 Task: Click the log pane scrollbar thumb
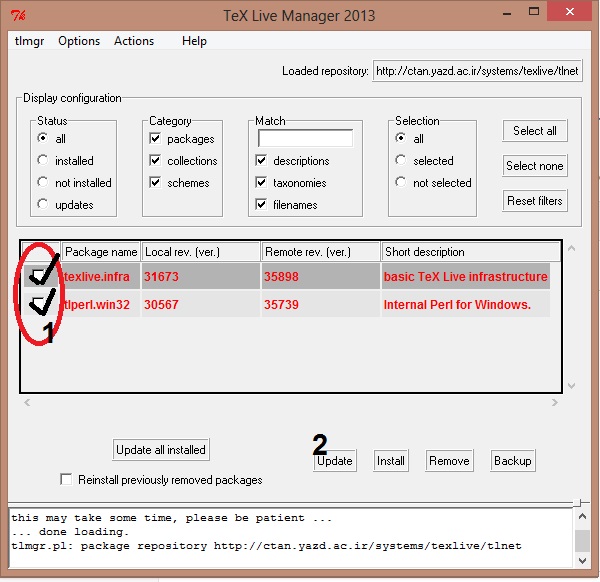[582, 541]
